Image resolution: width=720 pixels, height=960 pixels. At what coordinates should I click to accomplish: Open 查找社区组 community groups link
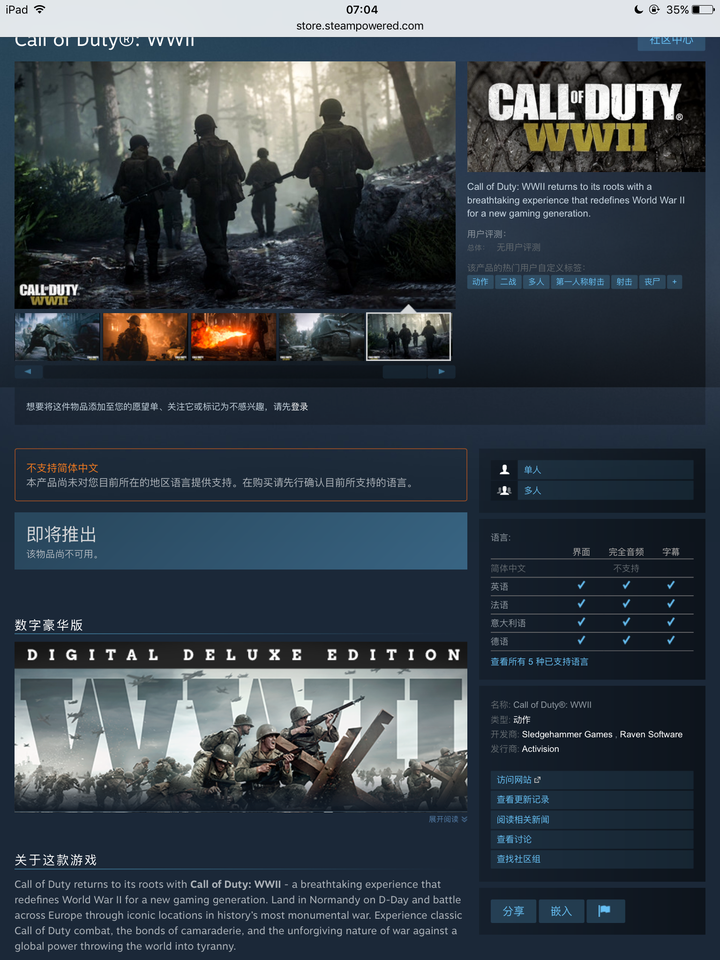591,858
